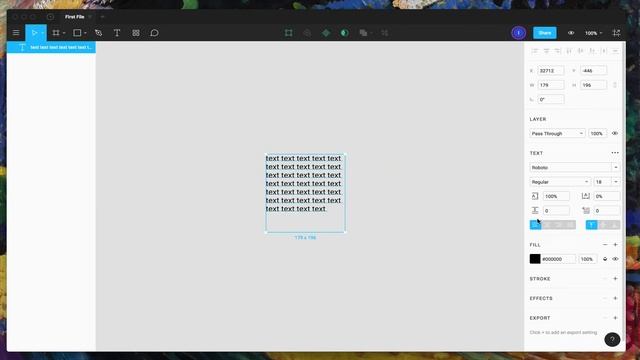Viewport: 640px width, 360px height.
Task: Add a stroke with plus icon
Action: pos(615,278)
